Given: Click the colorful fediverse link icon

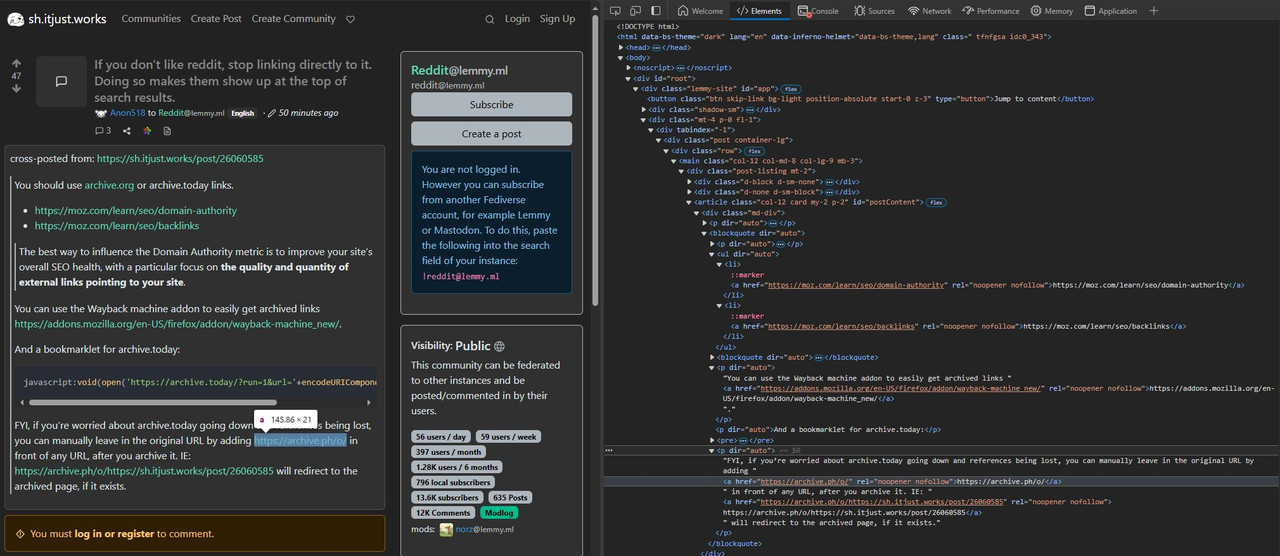Looking at the screenshot, I should click(x=147, y=130).
